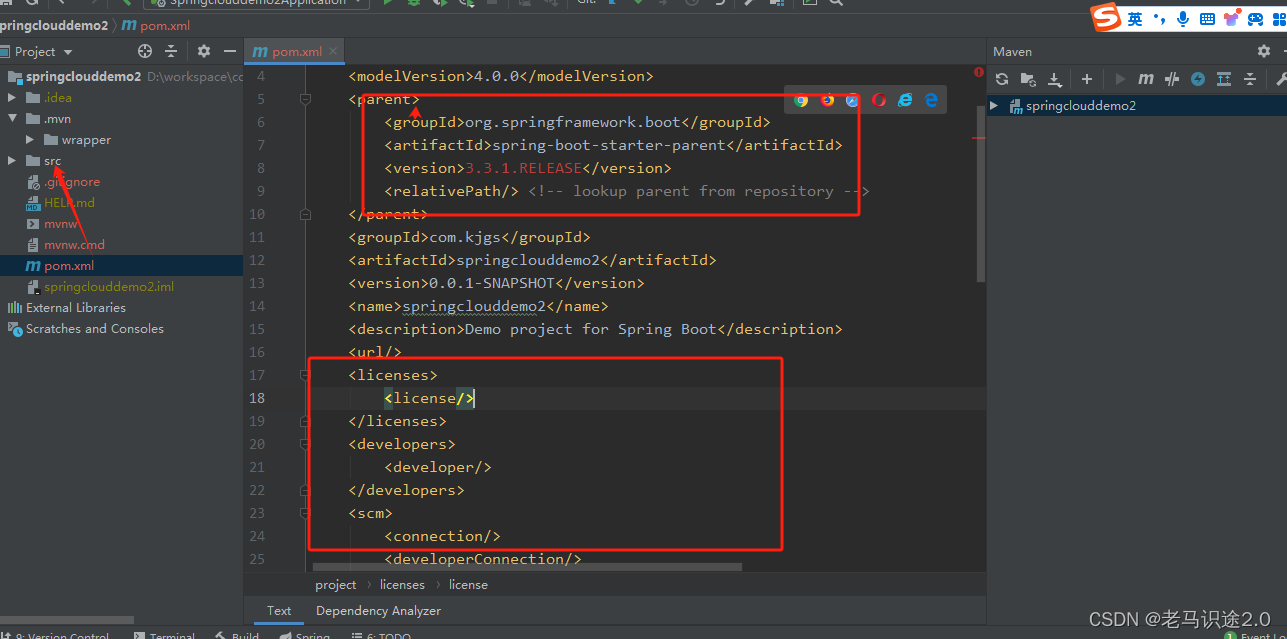Select springclouddemo2 in Maven panel
Image resolution: width=1287 pixels, height=639 pixels.
(x=1080, y=105)
